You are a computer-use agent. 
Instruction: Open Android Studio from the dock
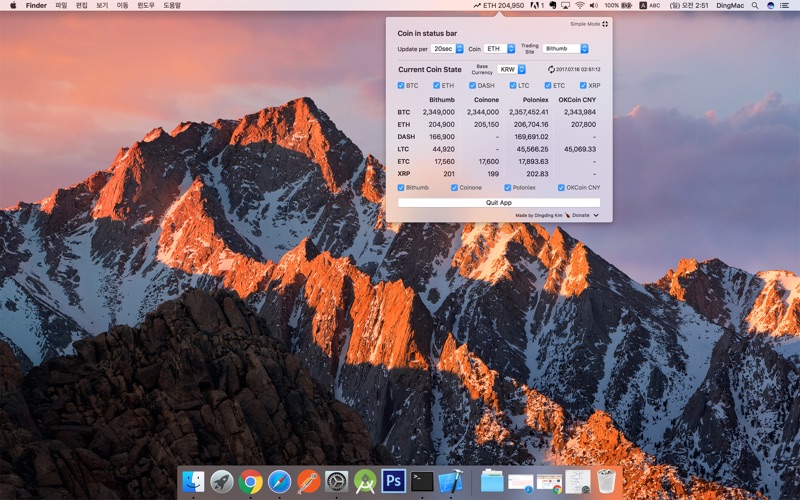(365, 481)
